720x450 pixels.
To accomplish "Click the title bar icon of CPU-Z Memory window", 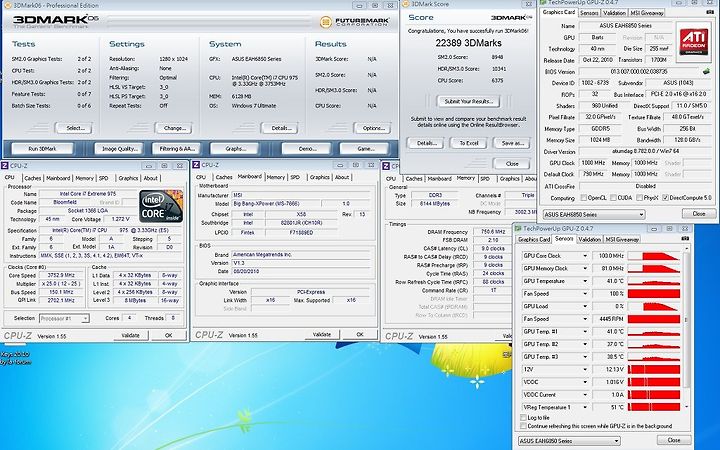I will pyautogui.click(x=386, y=166).
